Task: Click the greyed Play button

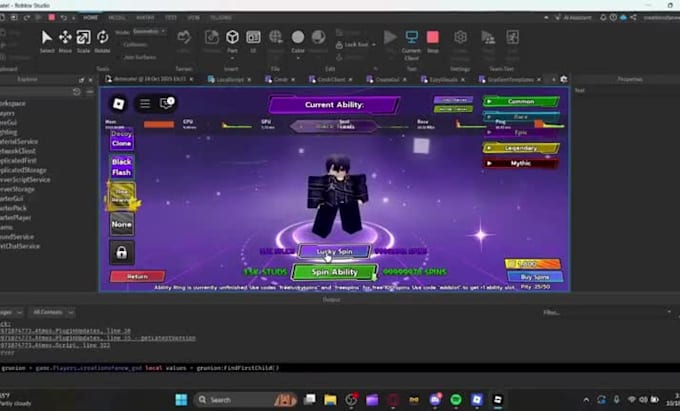Action: point(390,37)
